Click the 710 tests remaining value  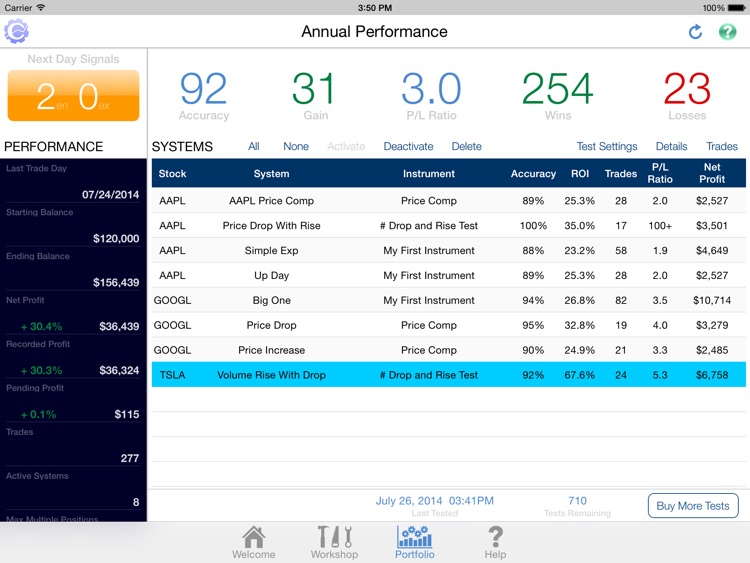pyautogui.click(x=577, y=501)
